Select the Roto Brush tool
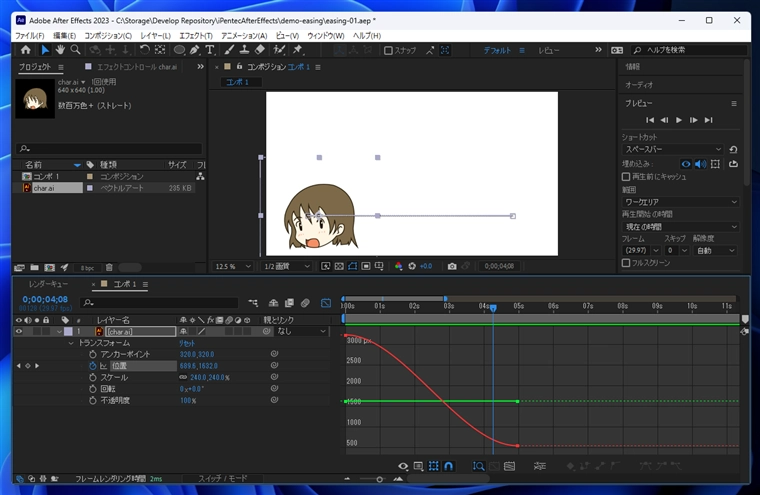This screenshot has height=495, width=760. [279, 49]
